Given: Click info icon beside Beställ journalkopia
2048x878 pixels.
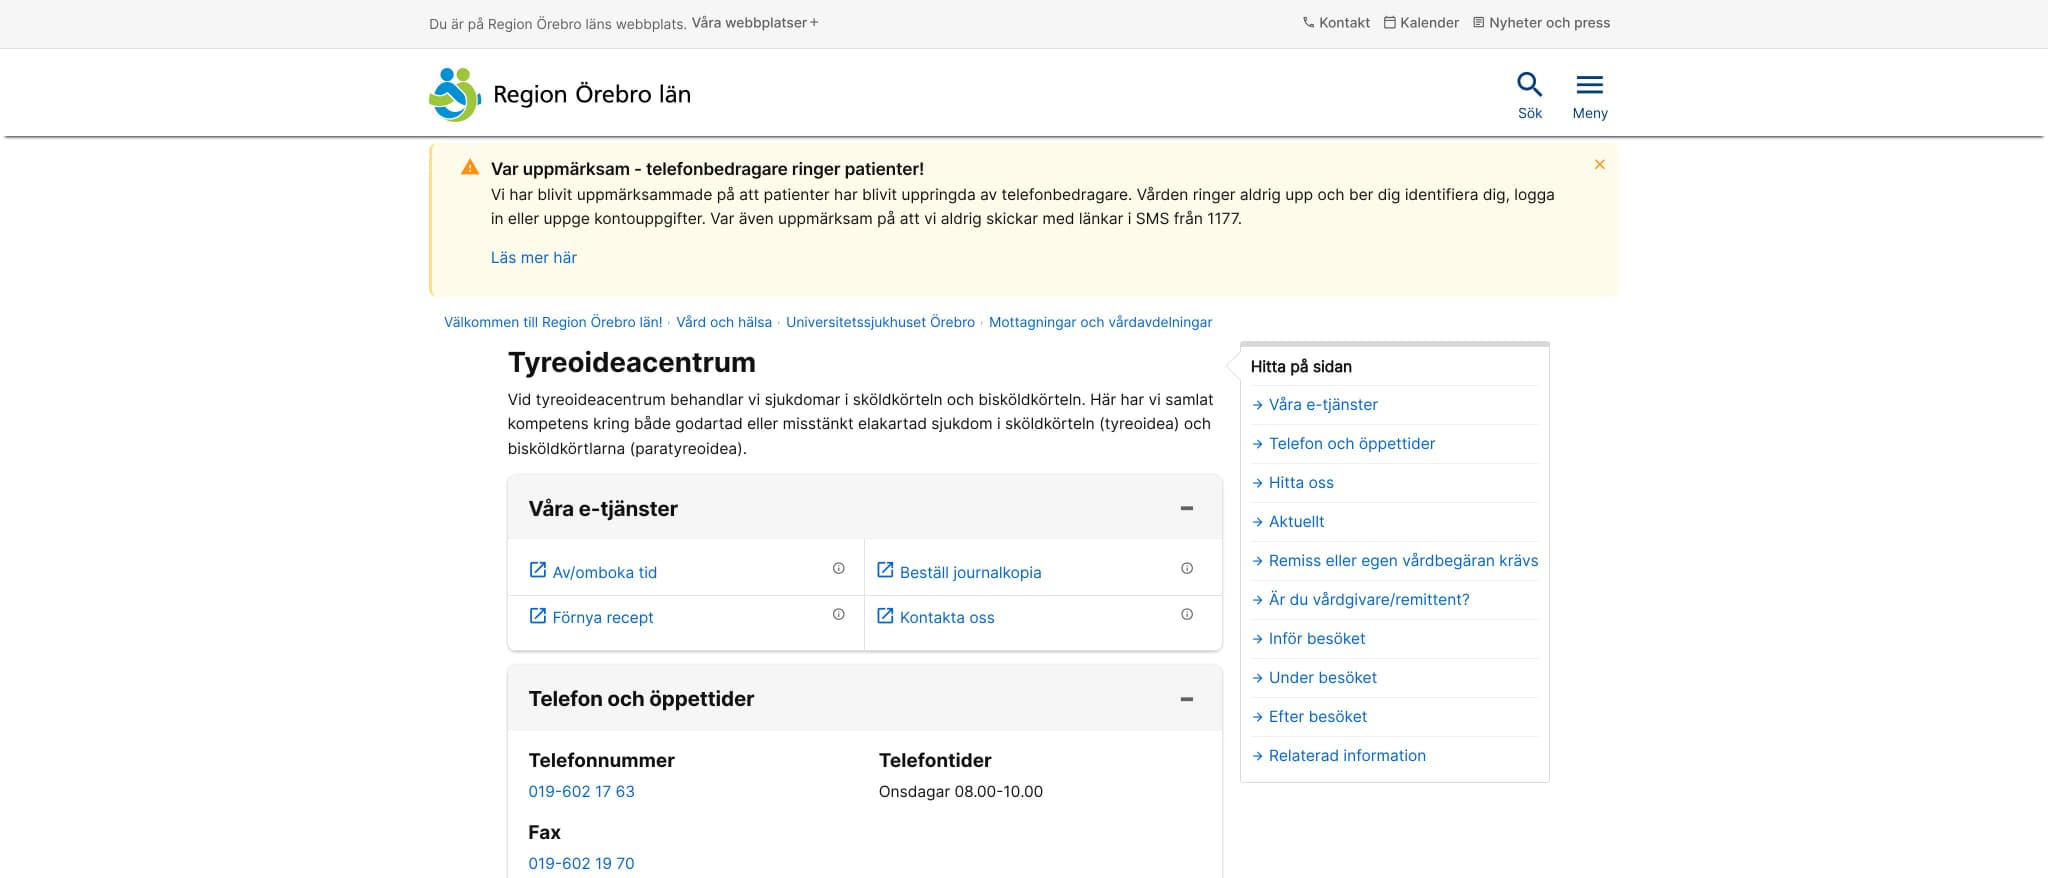Looking at the screenshot, I should pos(1187,568).
